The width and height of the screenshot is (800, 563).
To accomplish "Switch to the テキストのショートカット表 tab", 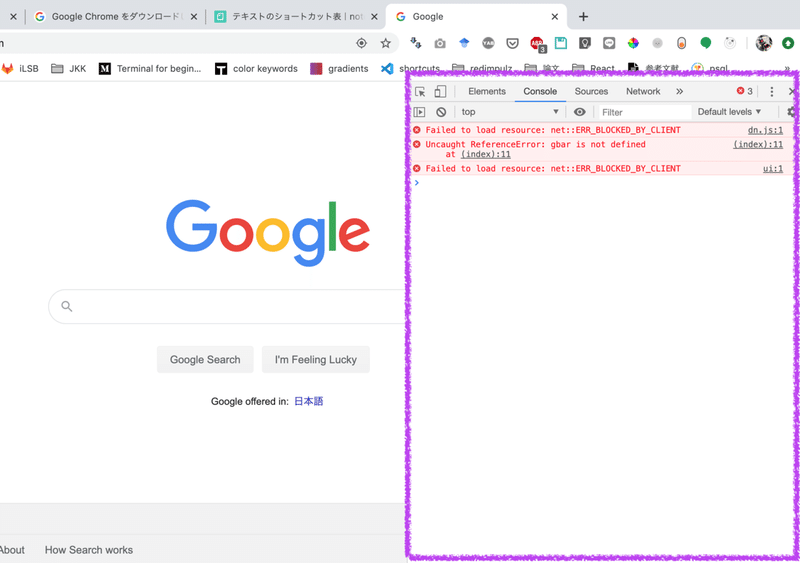I will tap(296, 17).
